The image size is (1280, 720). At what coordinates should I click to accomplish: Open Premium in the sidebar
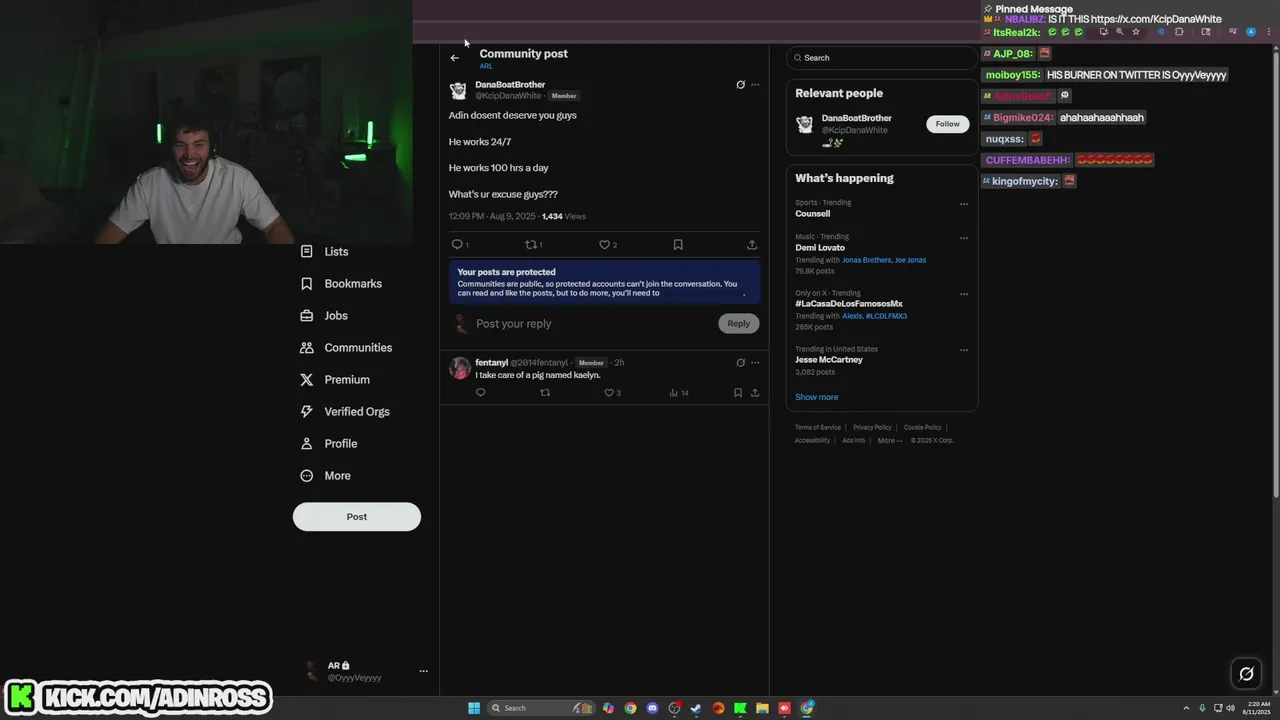334,380
